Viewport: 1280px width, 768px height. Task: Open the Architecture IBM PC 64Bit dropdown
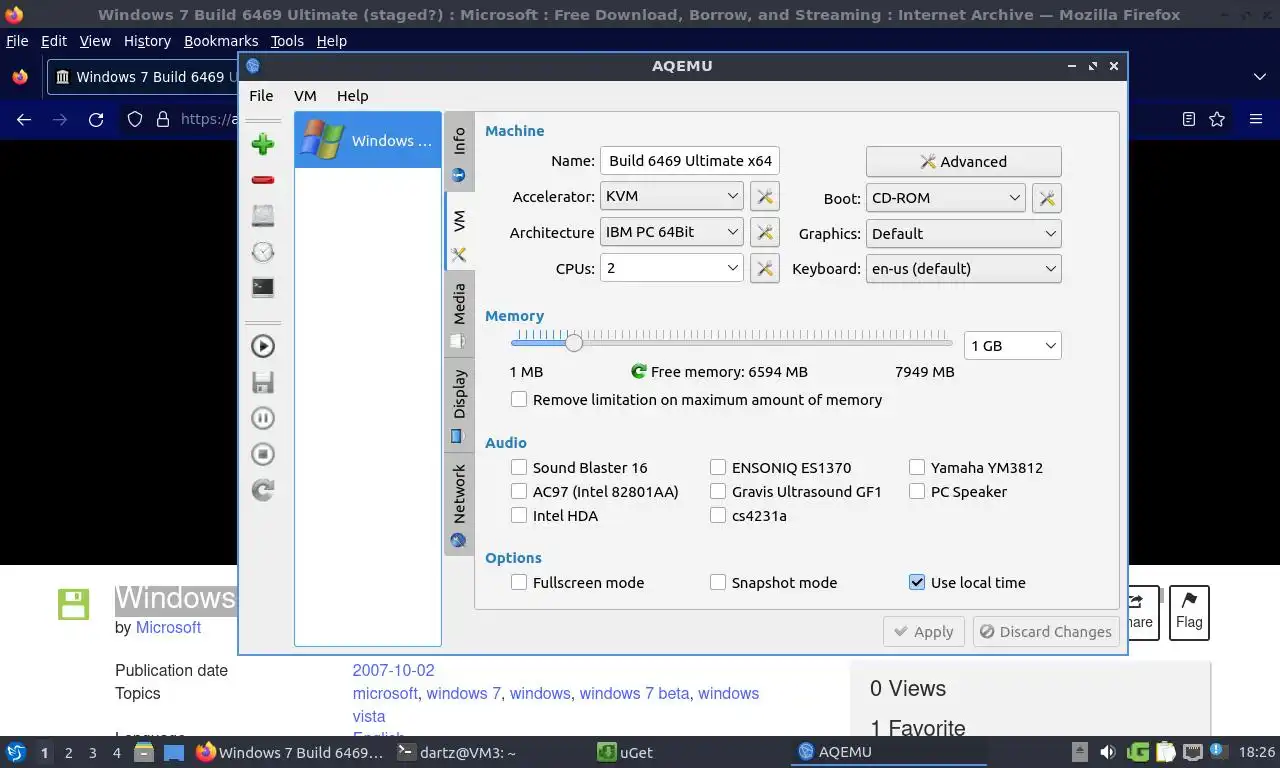click(x=672, y=232)
